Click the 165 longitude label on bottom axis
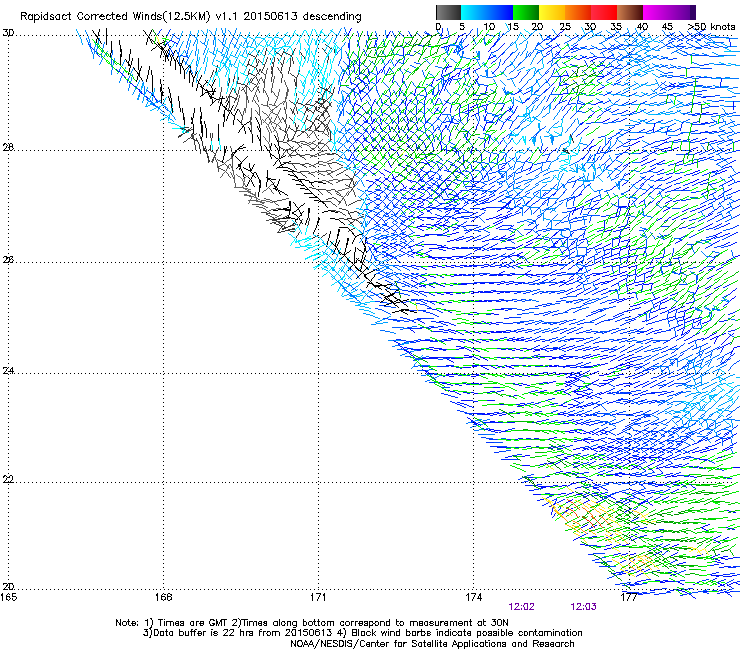 coord(8,597)
